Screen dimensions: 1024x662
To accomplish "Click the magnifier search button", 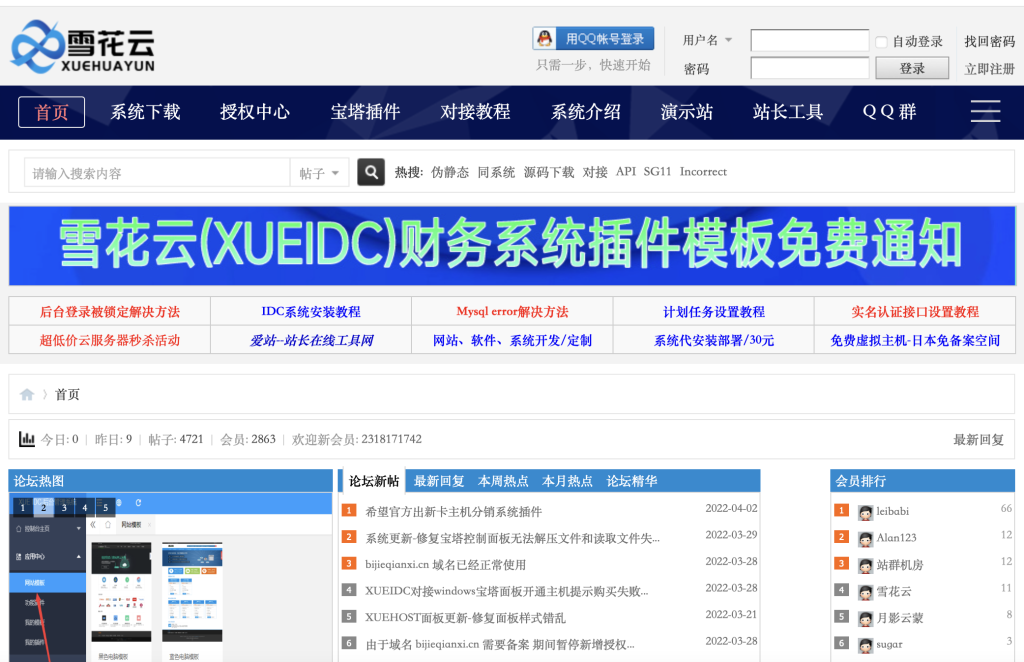I will (371, 172).
